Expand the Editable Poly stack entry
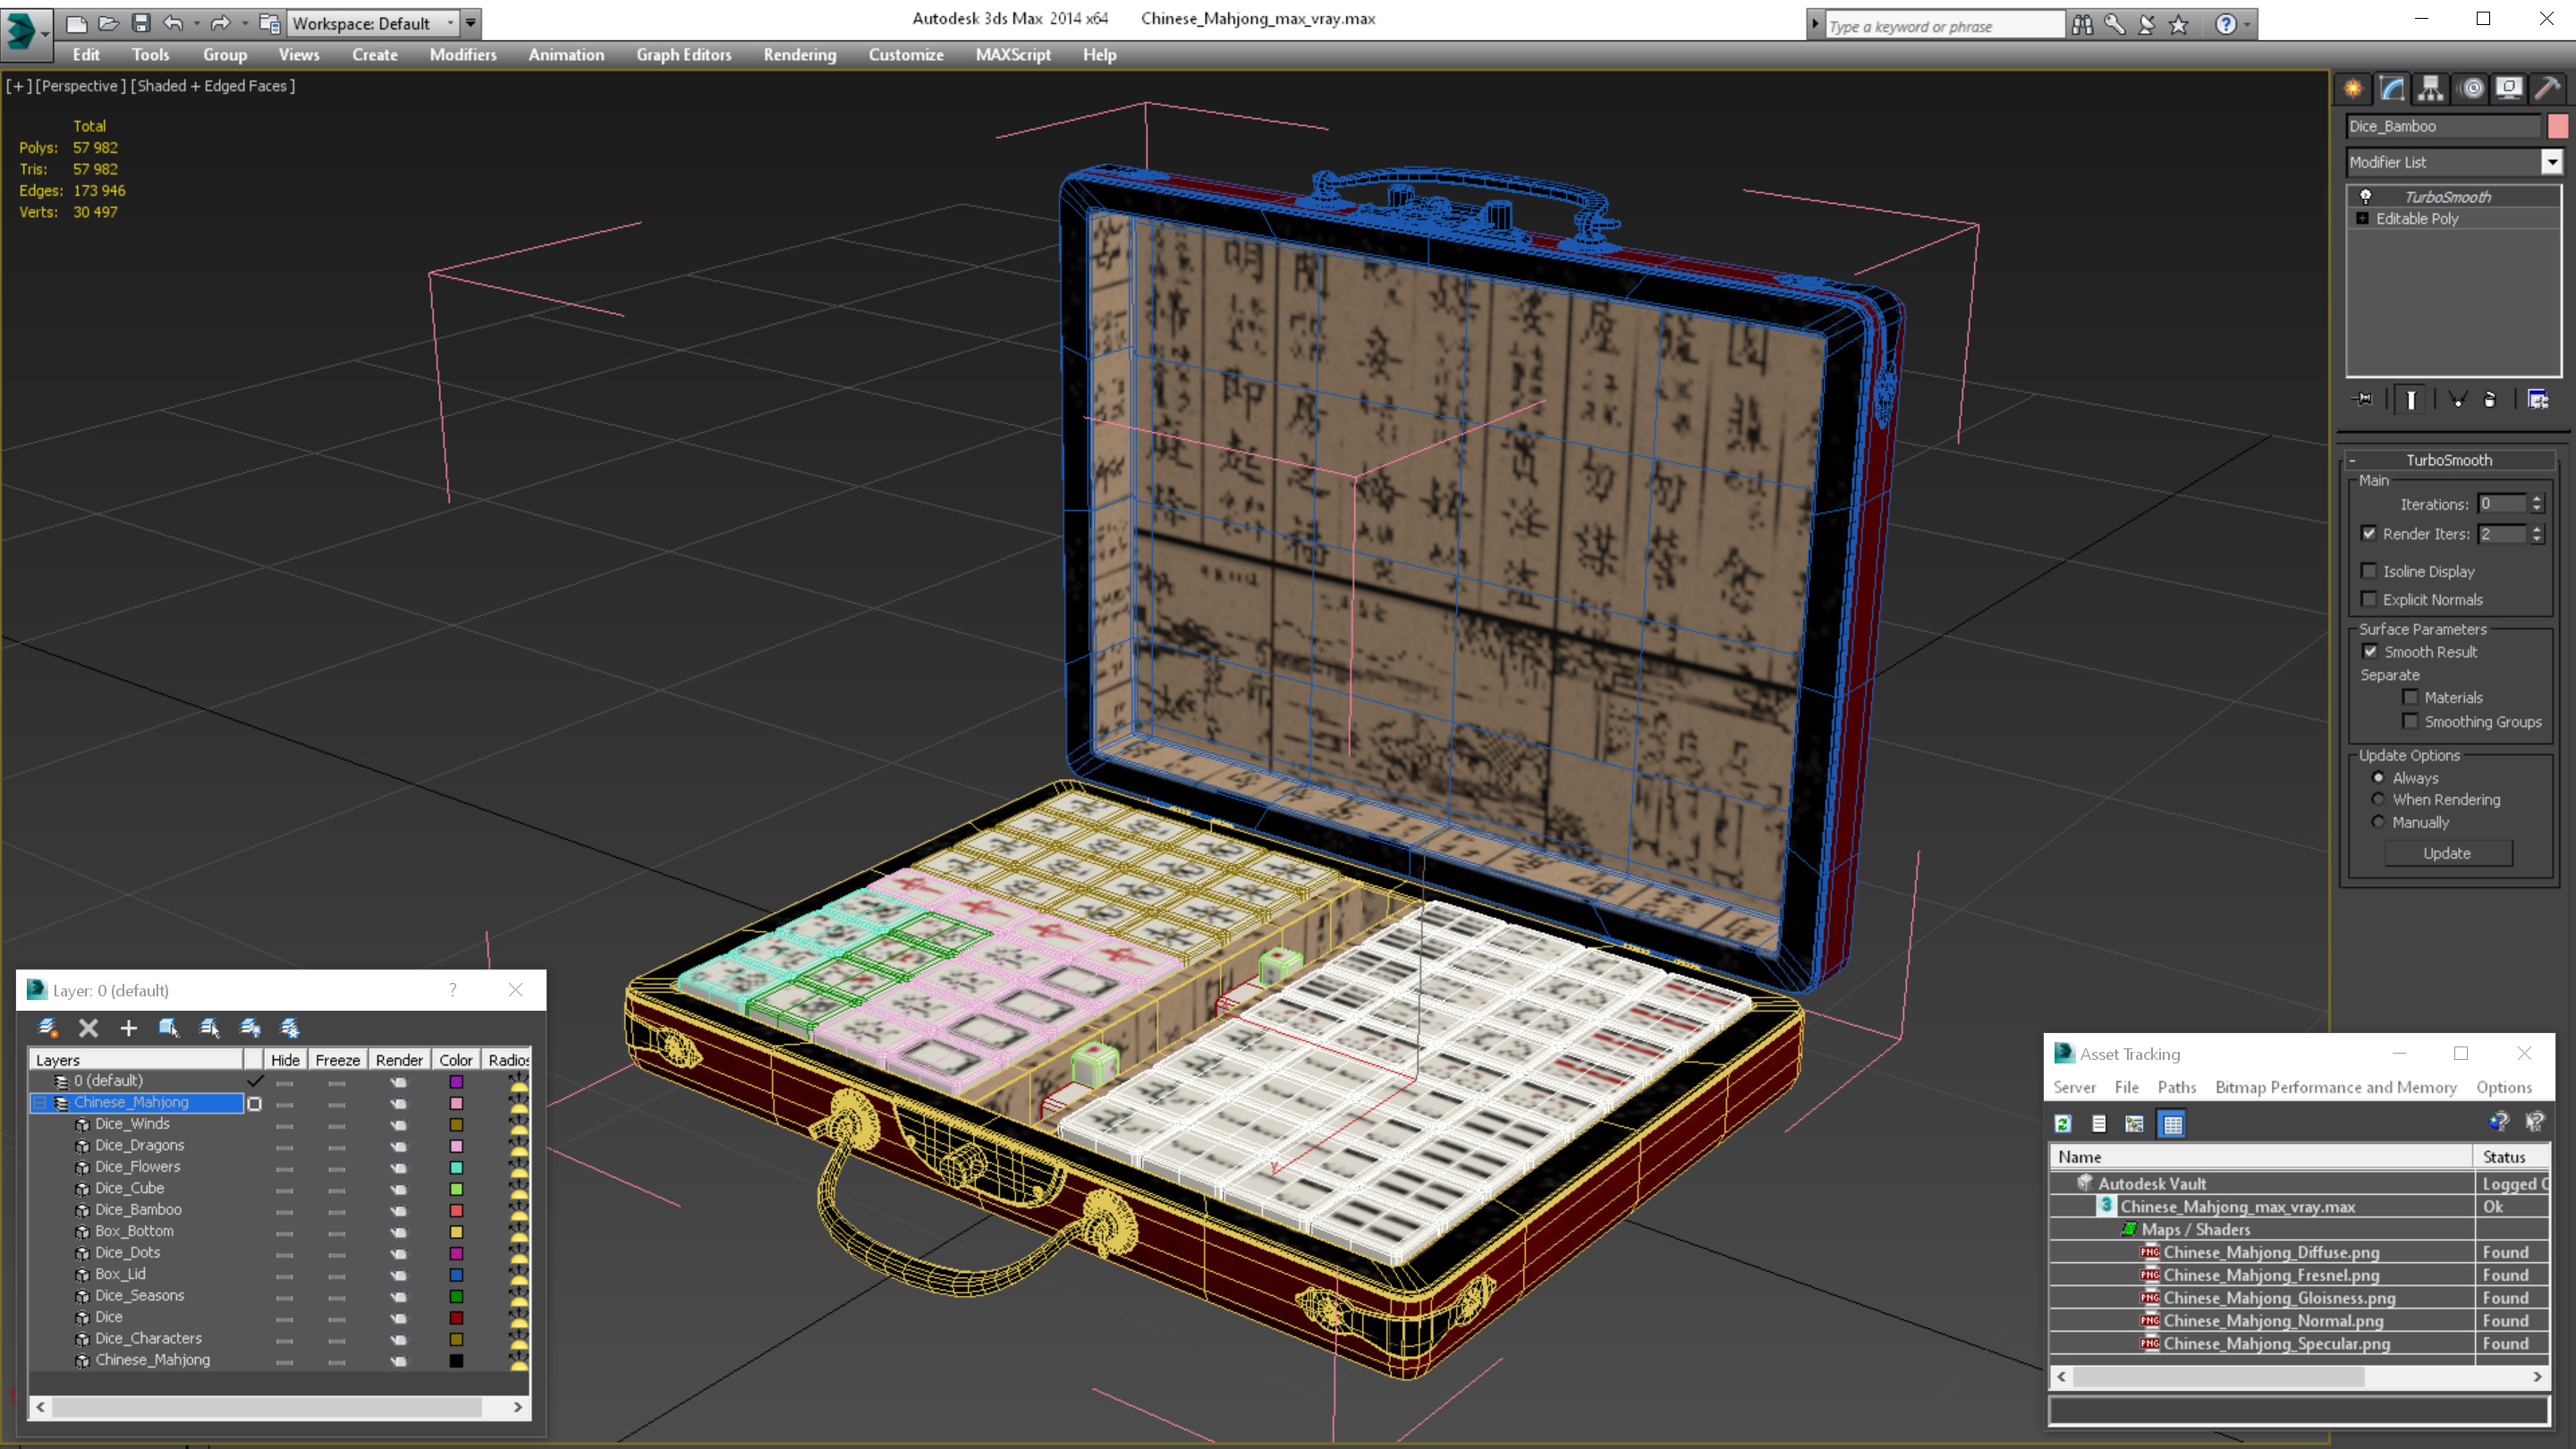The height and width of the screenshot is (1449, 2576). (2362, 219)
